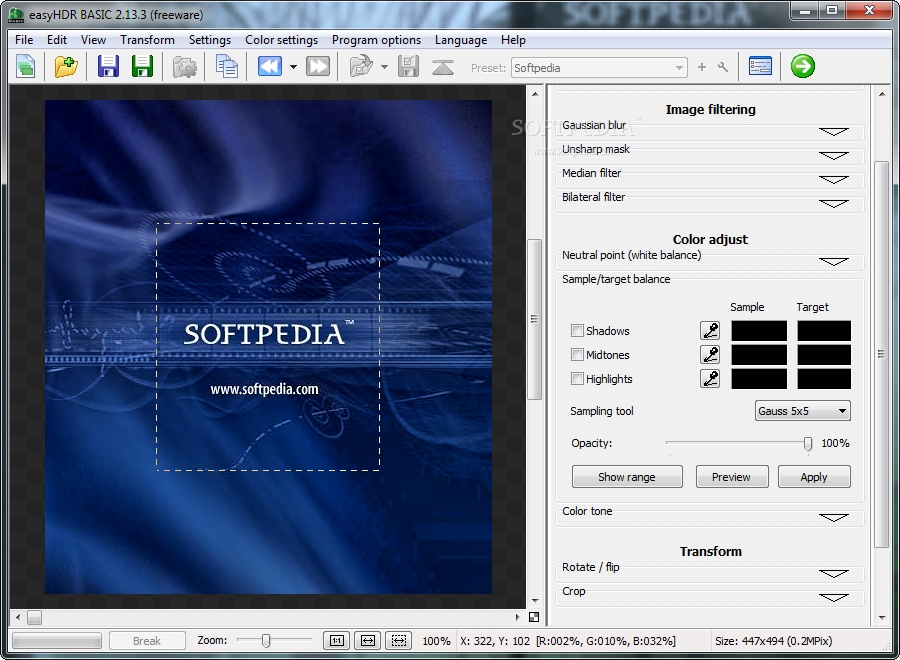Enable the Shadows checkbox
The height and width of the screenshot is (660, 900).
[577, 331]
